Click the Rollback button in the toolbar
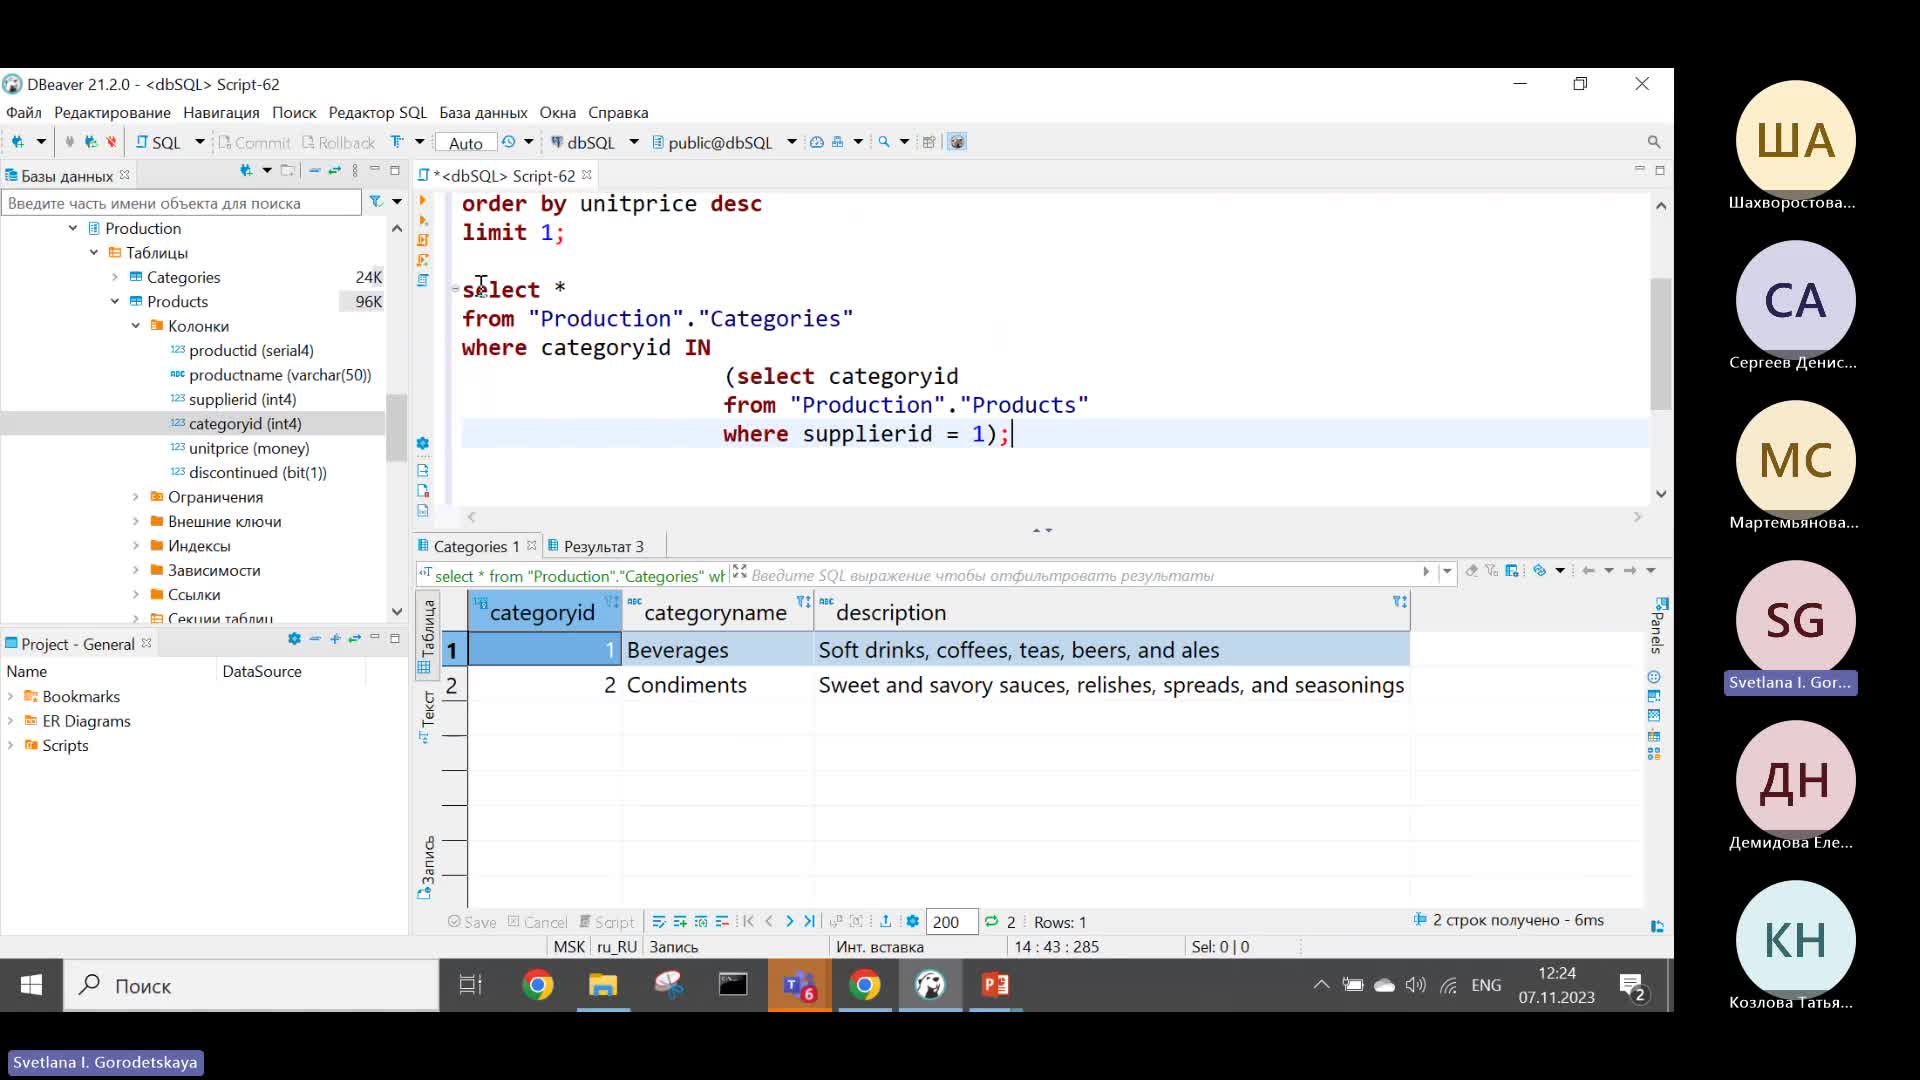Viewport: 1920px width, 1080px height. (x=338, y=142)
